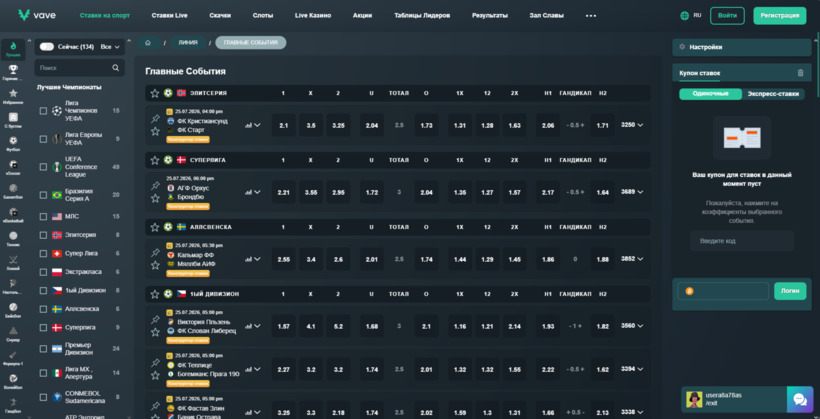Click stake amount field with coin
This screenshot has width=820, height=419.
(x=723, y=291)
